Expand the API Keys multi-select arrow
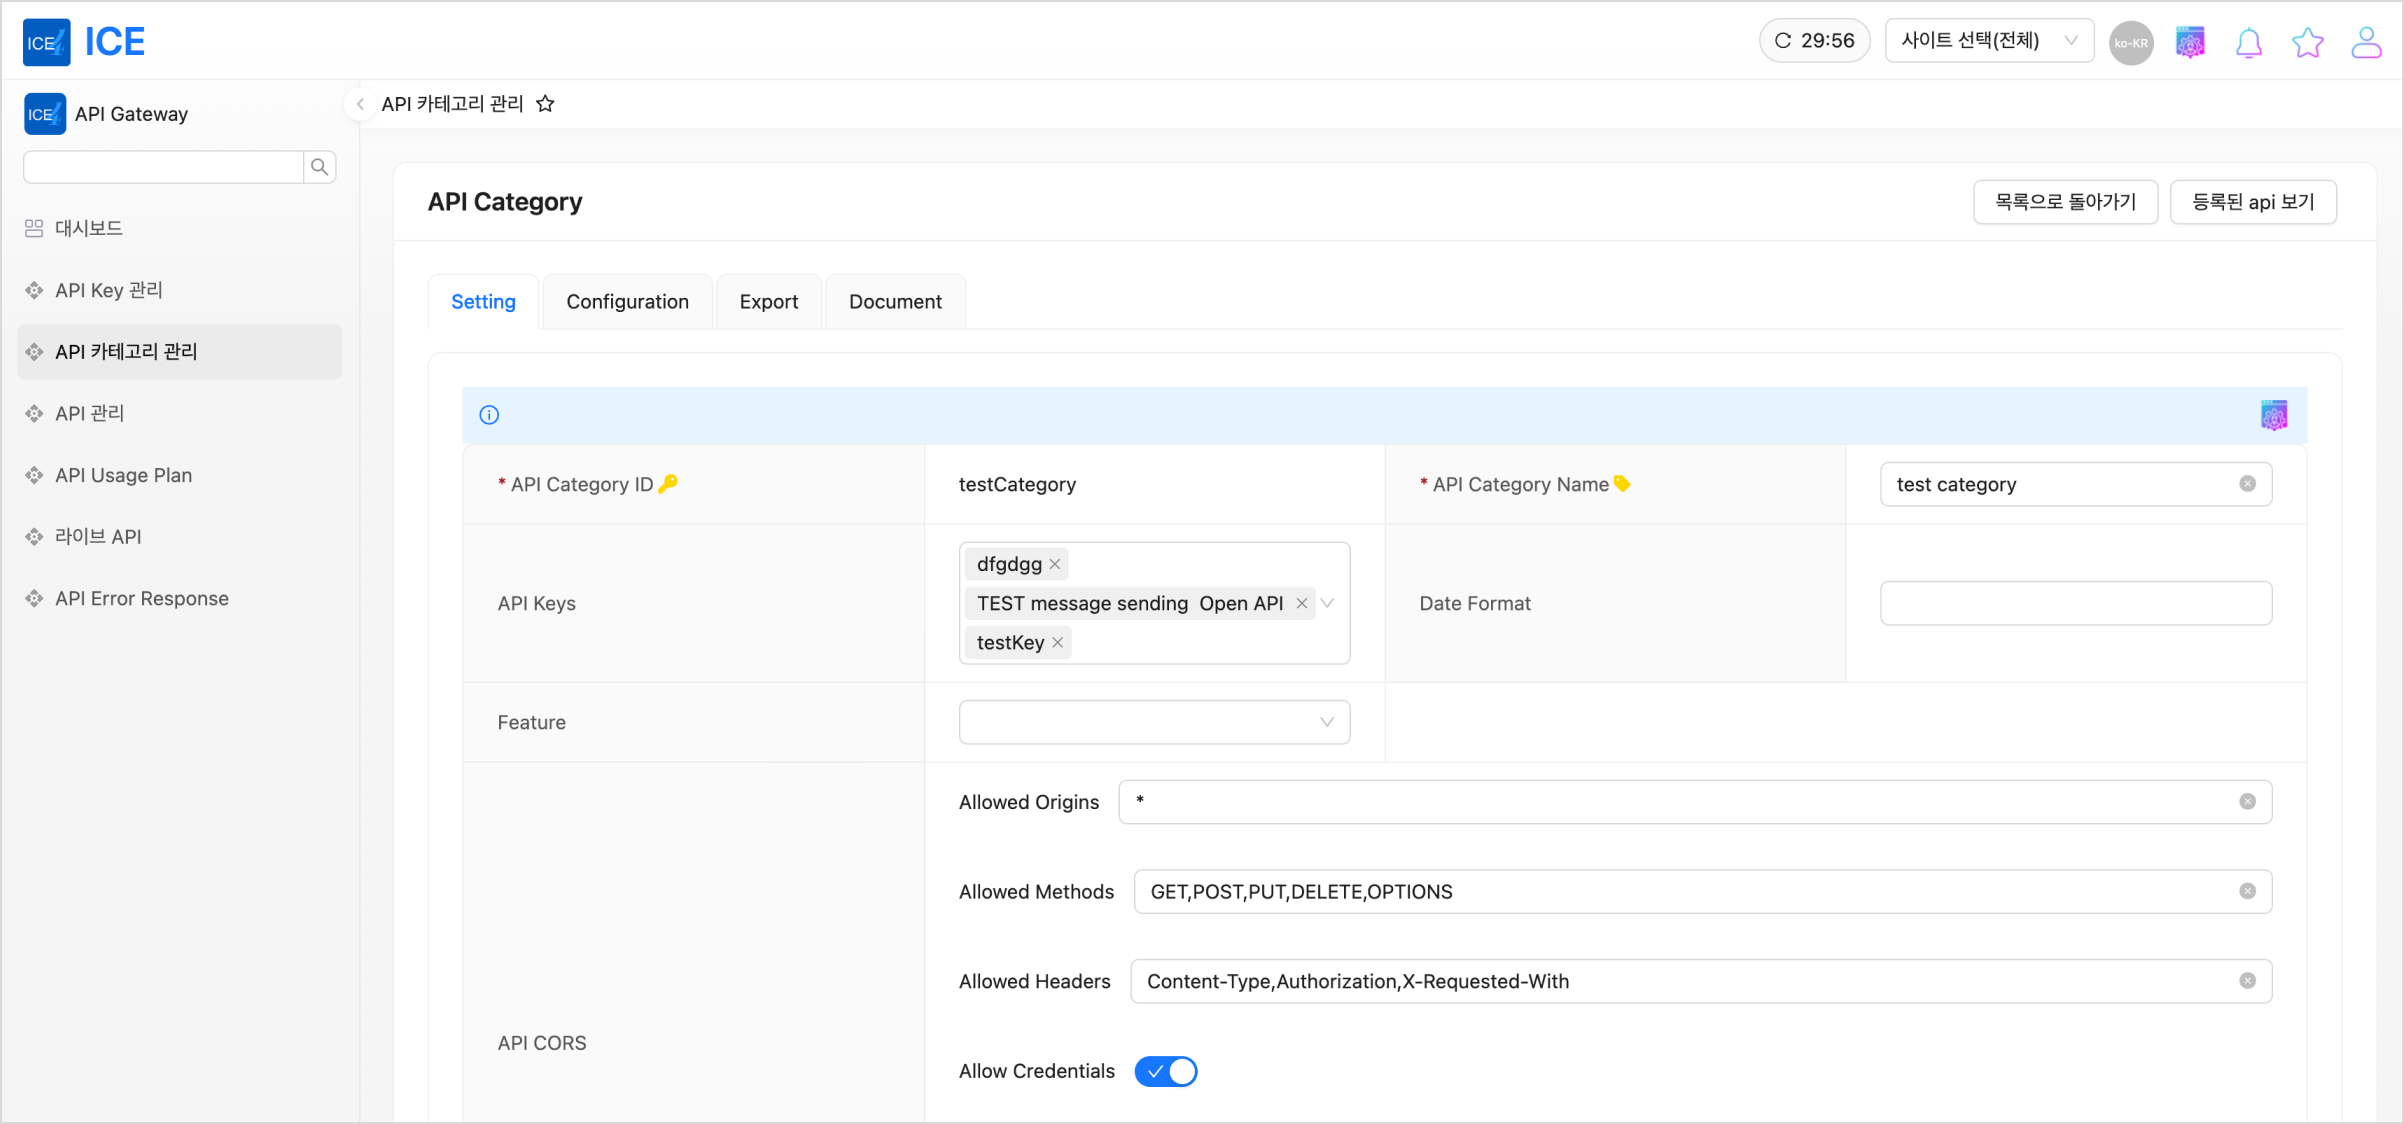The width and height of the screenshot is (2404, 1124). 1328,603
